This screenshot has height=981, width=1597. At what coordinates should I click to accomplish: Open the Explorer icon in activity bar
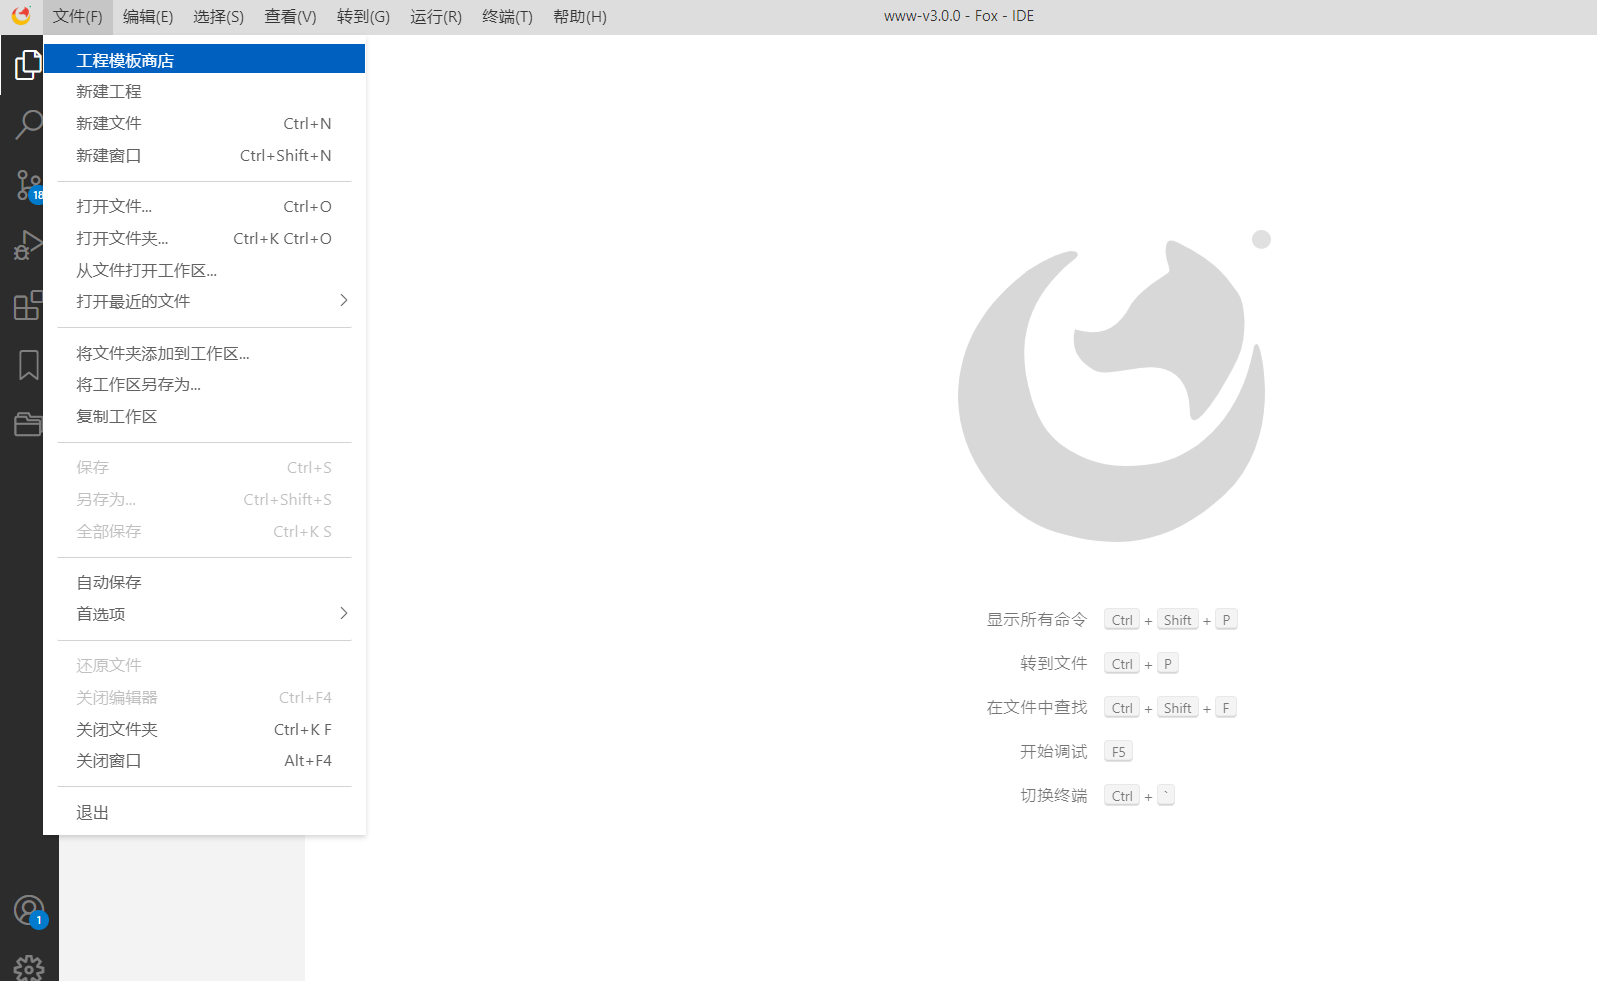click(x=28, y=65)
